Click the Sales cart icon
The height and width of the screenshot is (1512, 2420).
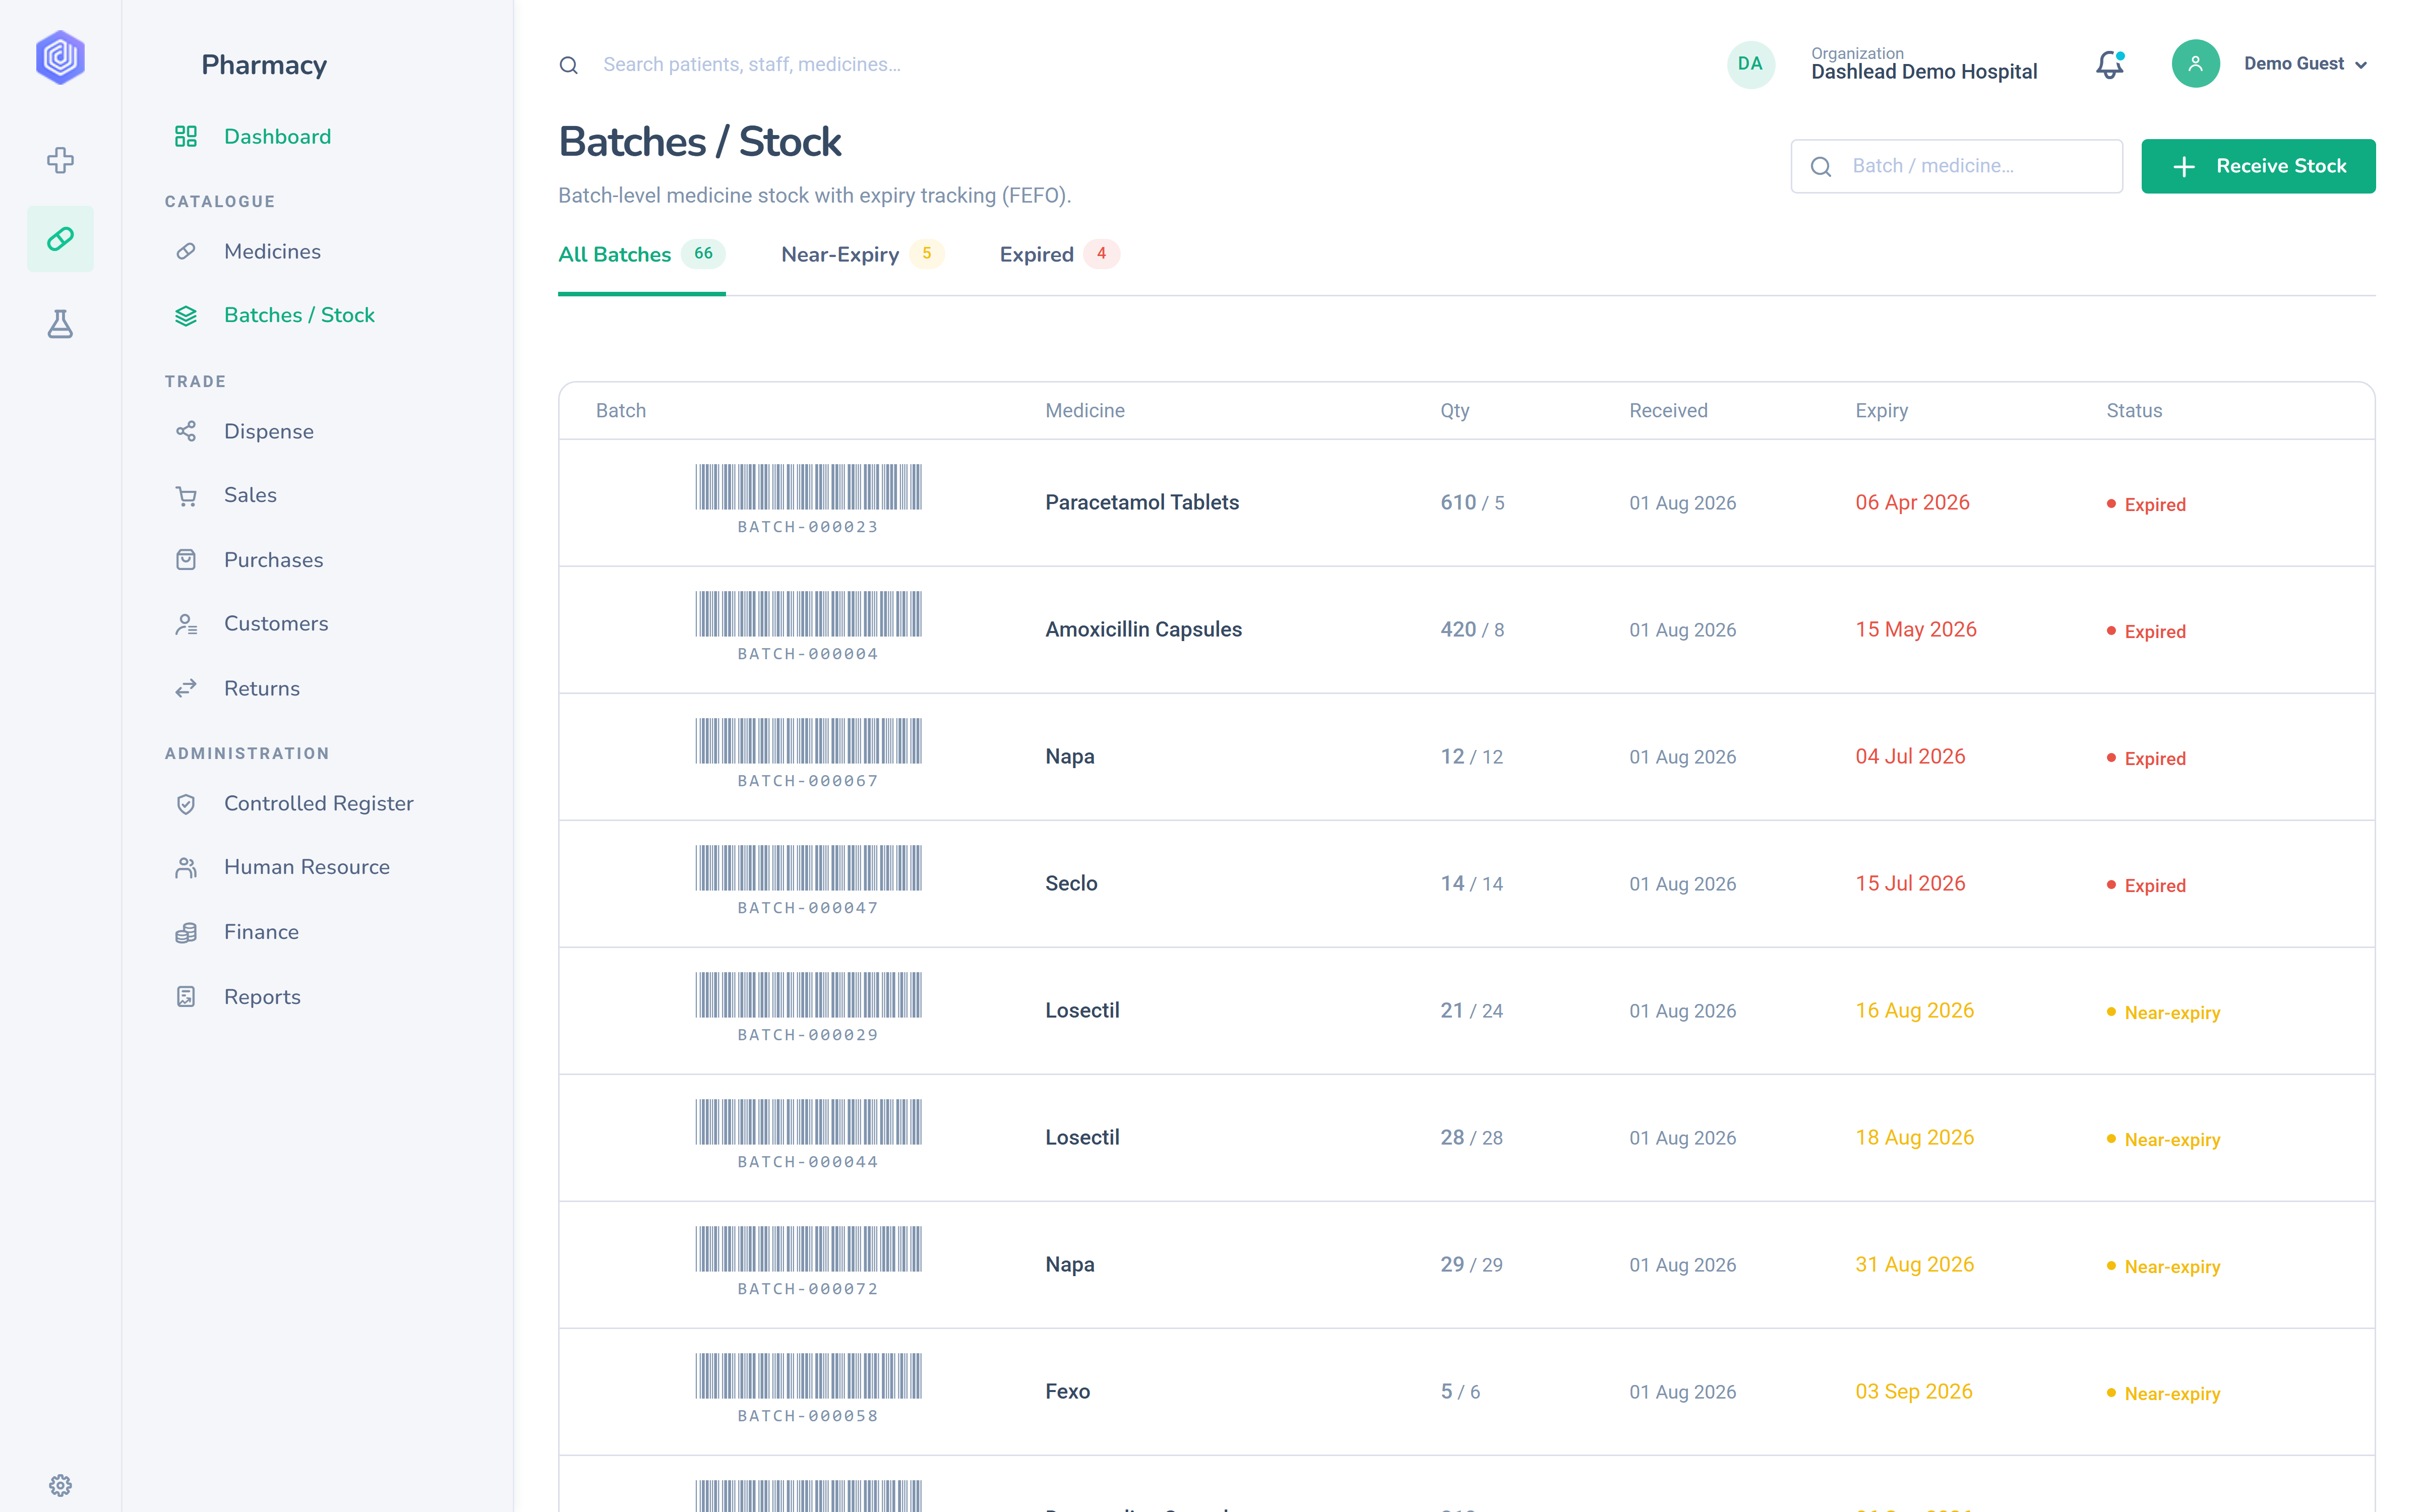(x=186, y=496)
